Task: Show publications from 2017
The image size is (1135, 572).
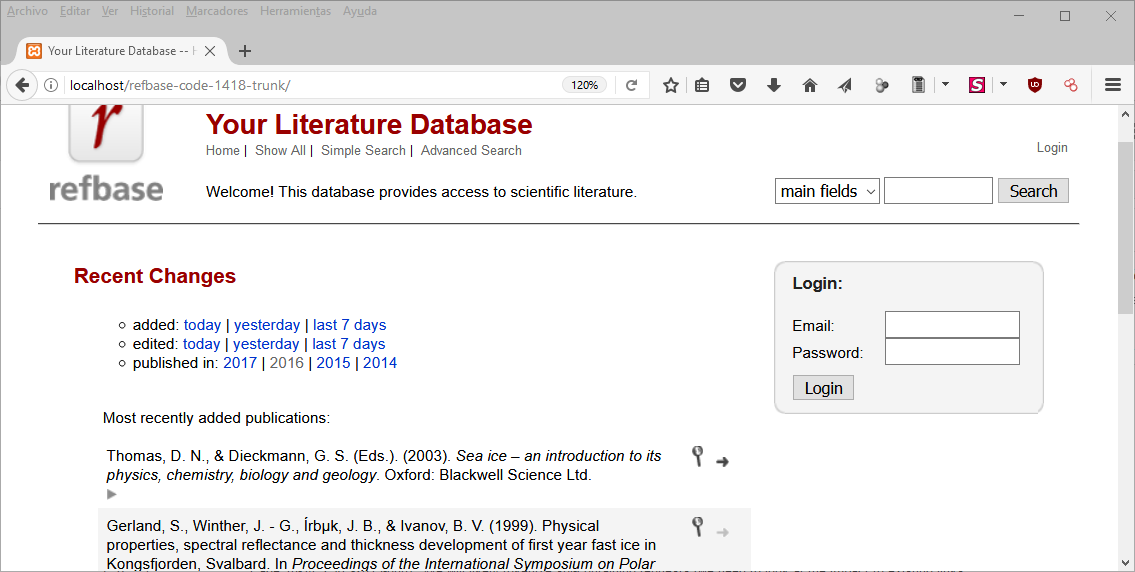Action: (x=240, y=362)
